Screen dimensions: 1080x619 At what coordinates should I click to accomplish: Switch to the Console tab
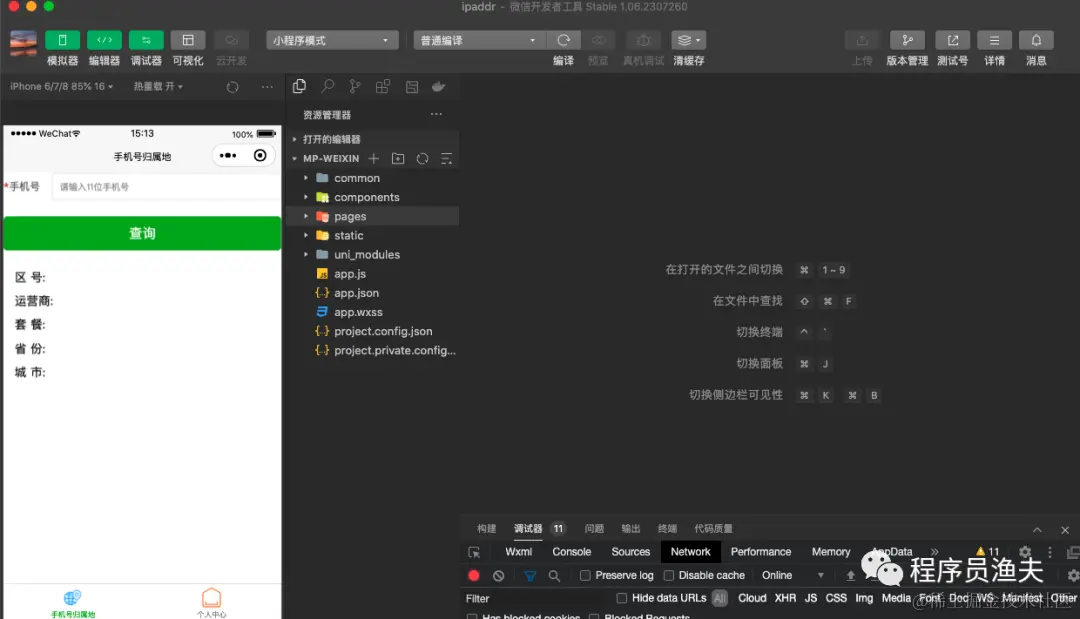(571, 551)
